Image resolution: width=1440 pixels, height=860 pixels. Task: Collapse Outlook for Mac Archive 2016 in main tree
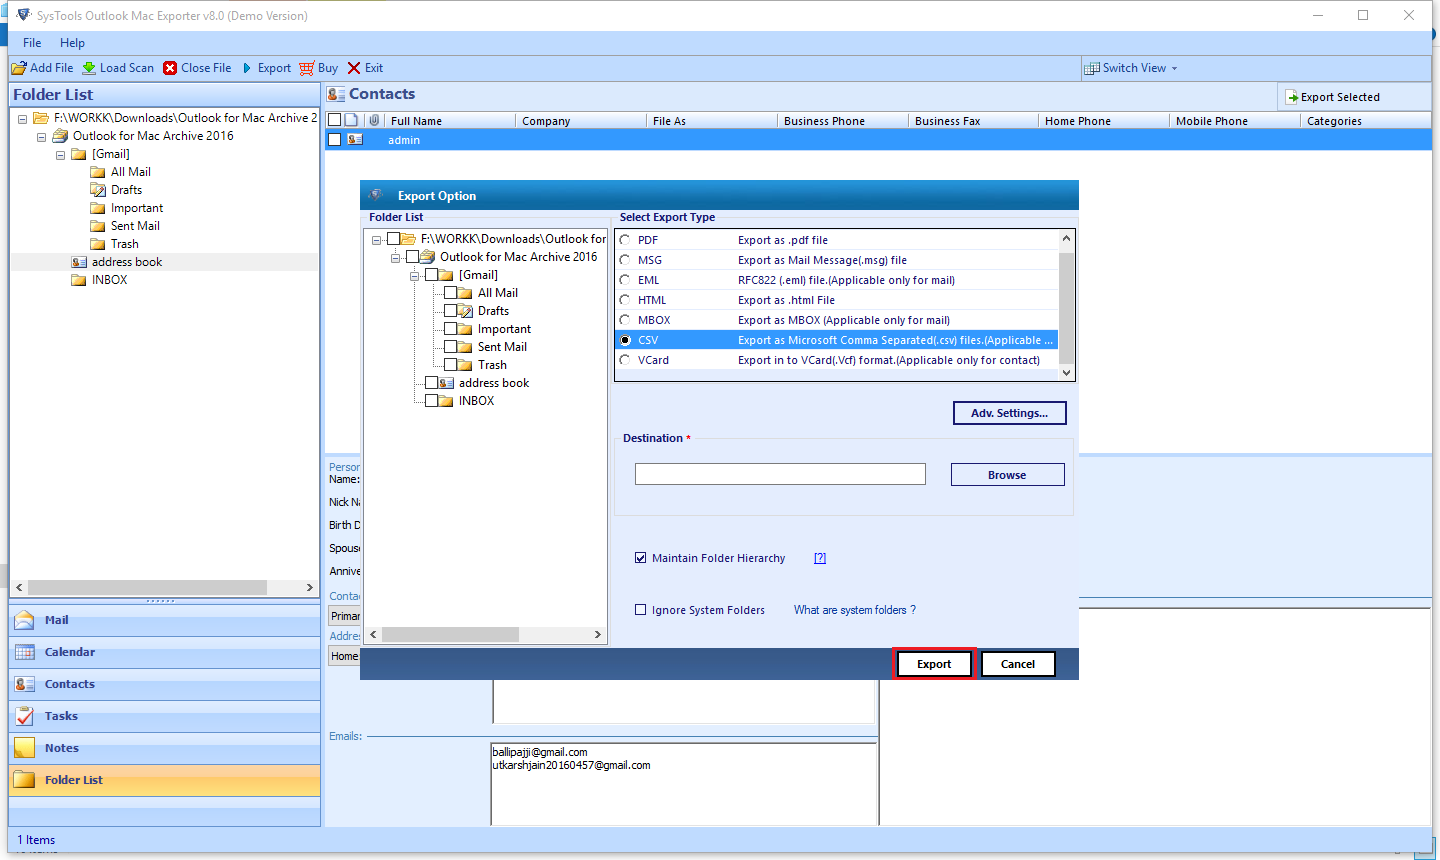tap(41, 136)
